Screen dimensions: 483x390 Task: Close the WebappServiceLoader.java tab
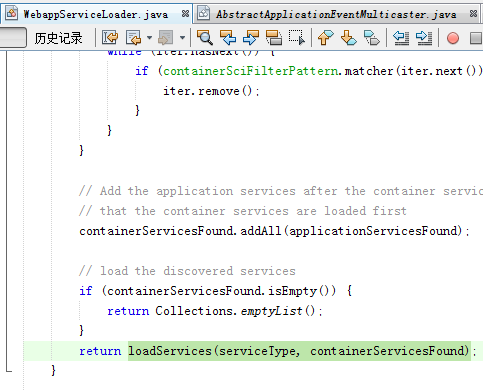click(x=185, y=14)
